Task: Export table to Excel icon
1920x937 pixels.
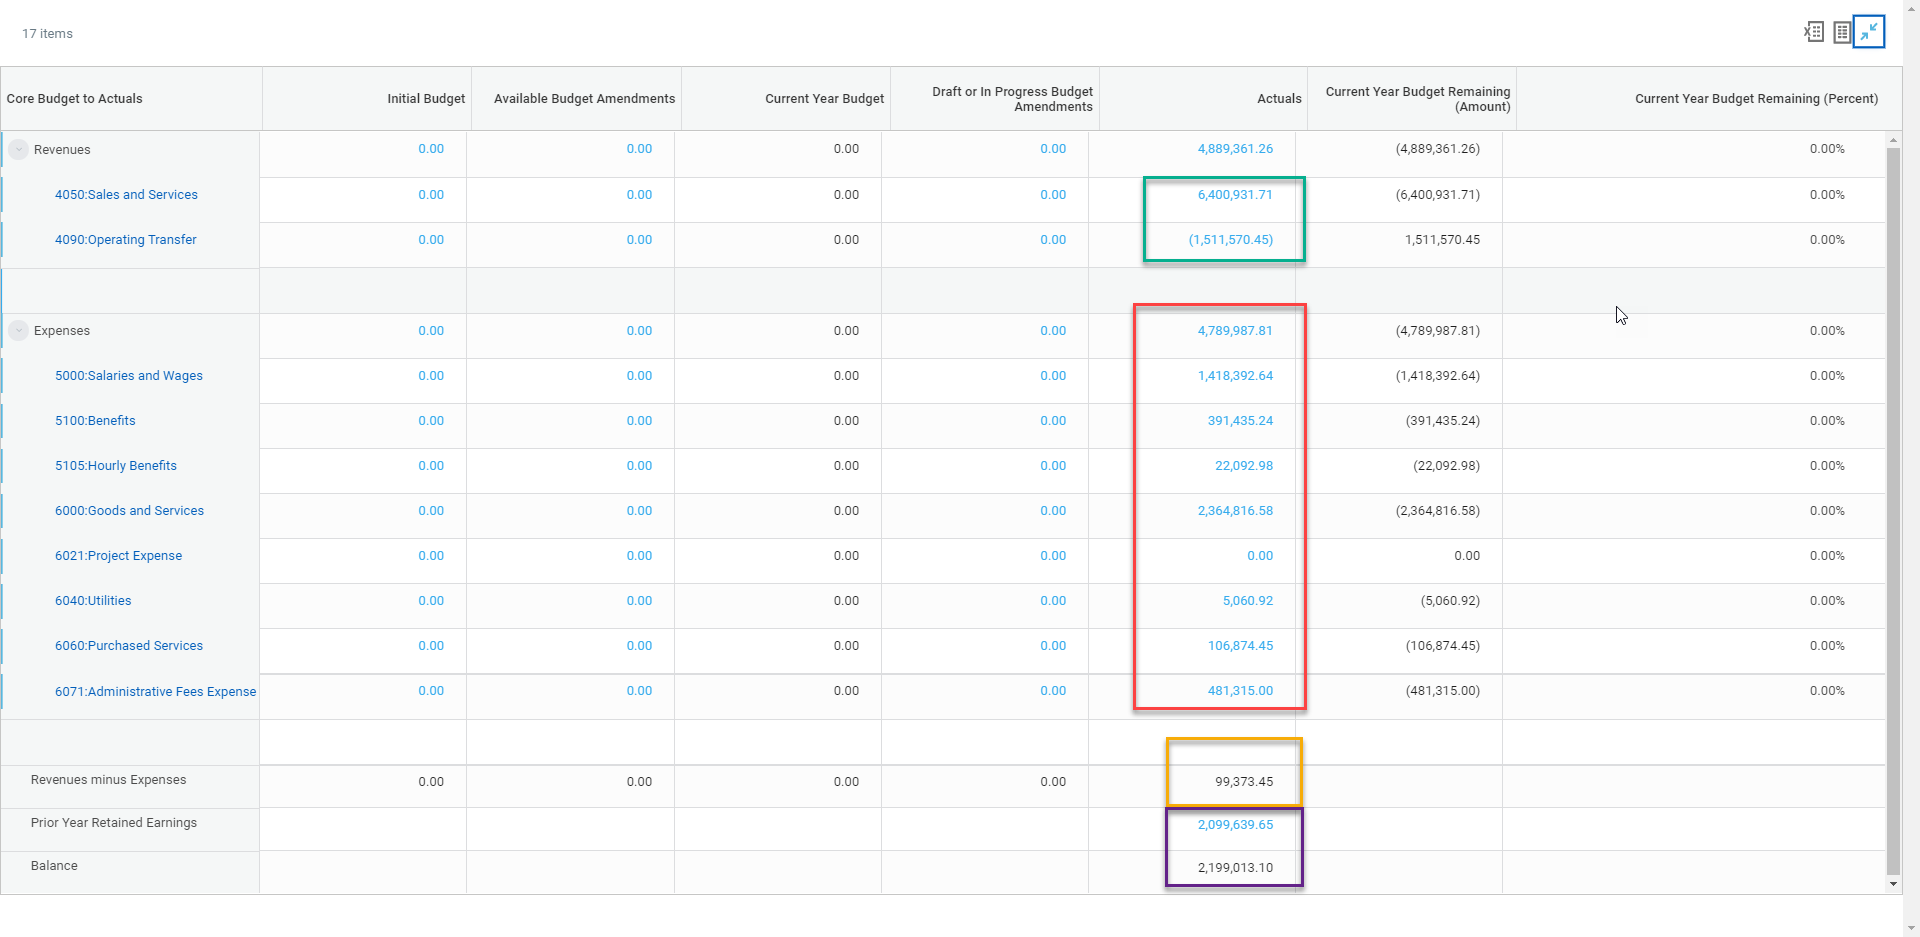Action: [1814, 32]
